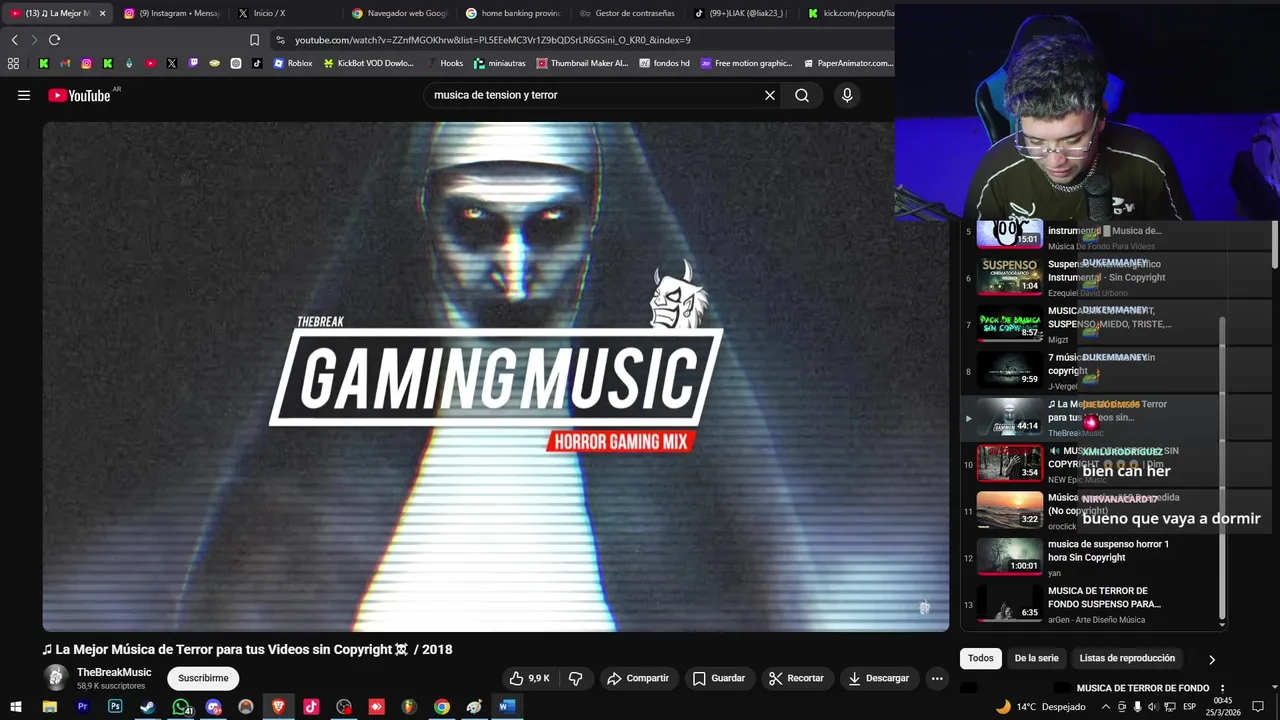Open the Roblox bookmark
Screen dimensions: 1280x720
pos(293,63)
